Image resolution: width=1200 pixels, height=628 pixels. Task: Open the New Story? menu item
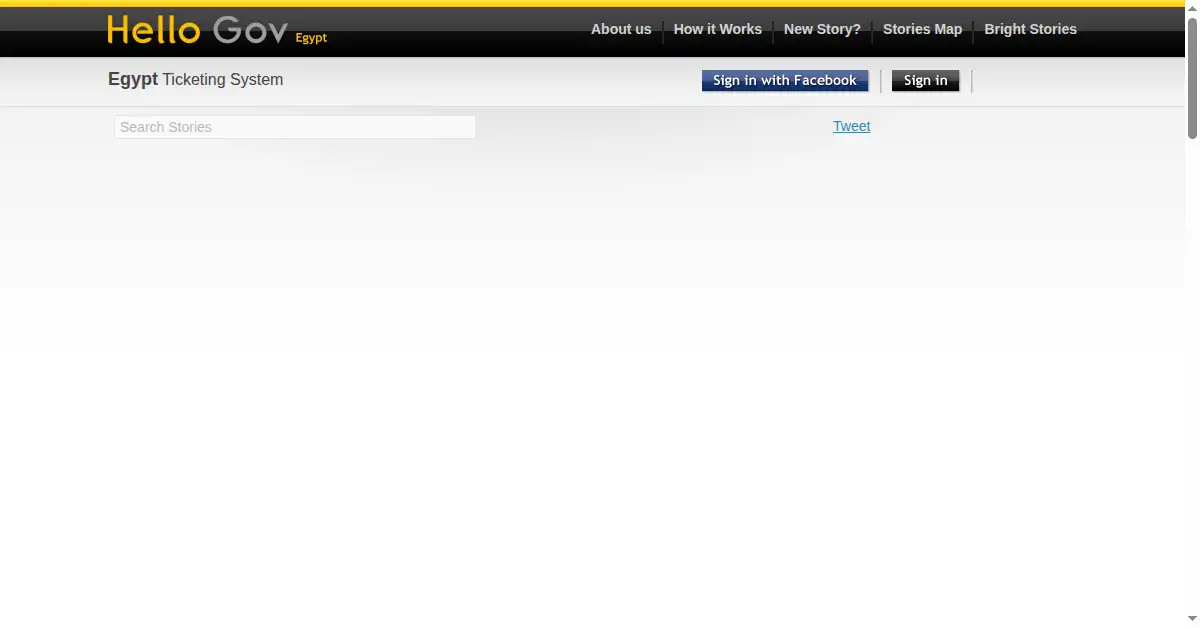(822, 29)
